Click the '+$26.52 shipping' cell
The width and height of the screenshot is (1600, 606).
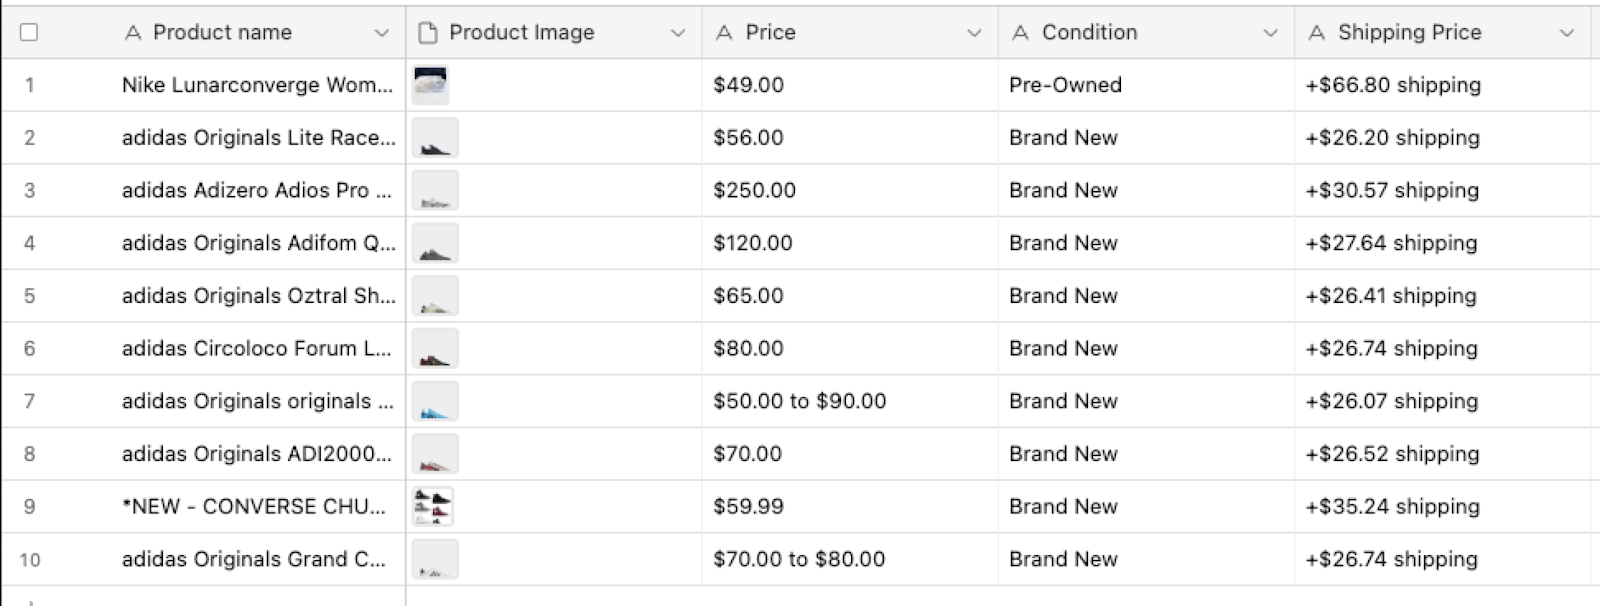tap(1442, 454)
